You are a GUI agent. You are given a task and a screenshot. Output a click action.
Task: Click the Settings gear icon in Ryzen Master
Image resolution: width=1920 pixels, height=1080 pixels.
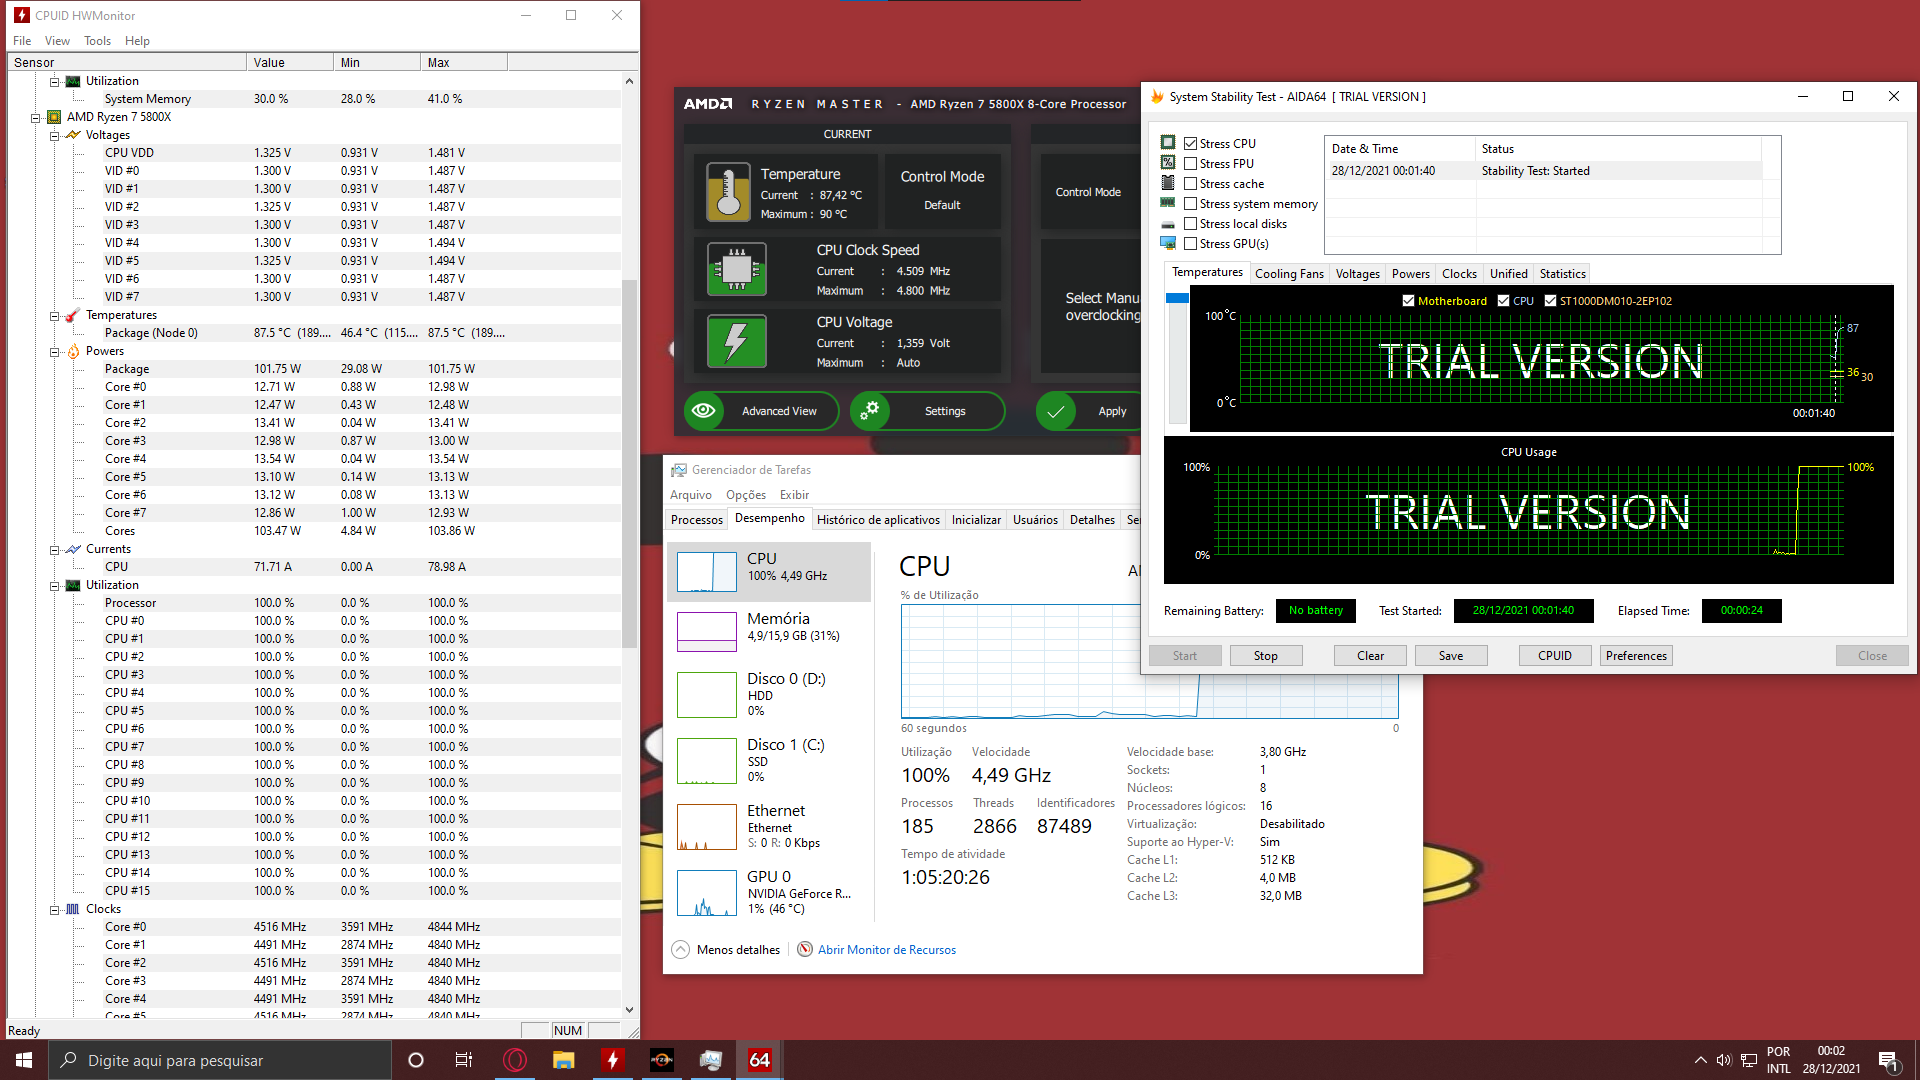[x=871, y=411]
